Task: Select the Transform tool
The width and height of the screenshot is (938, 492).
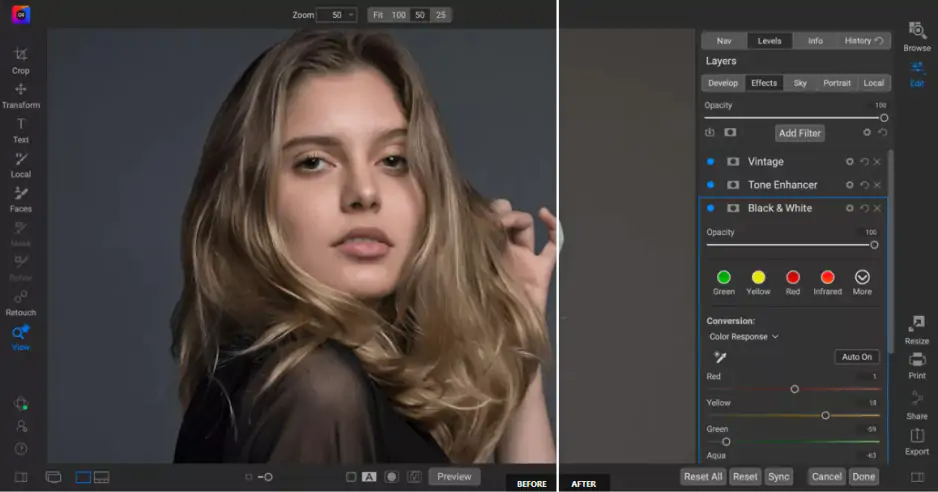Action: pos(21,90)
